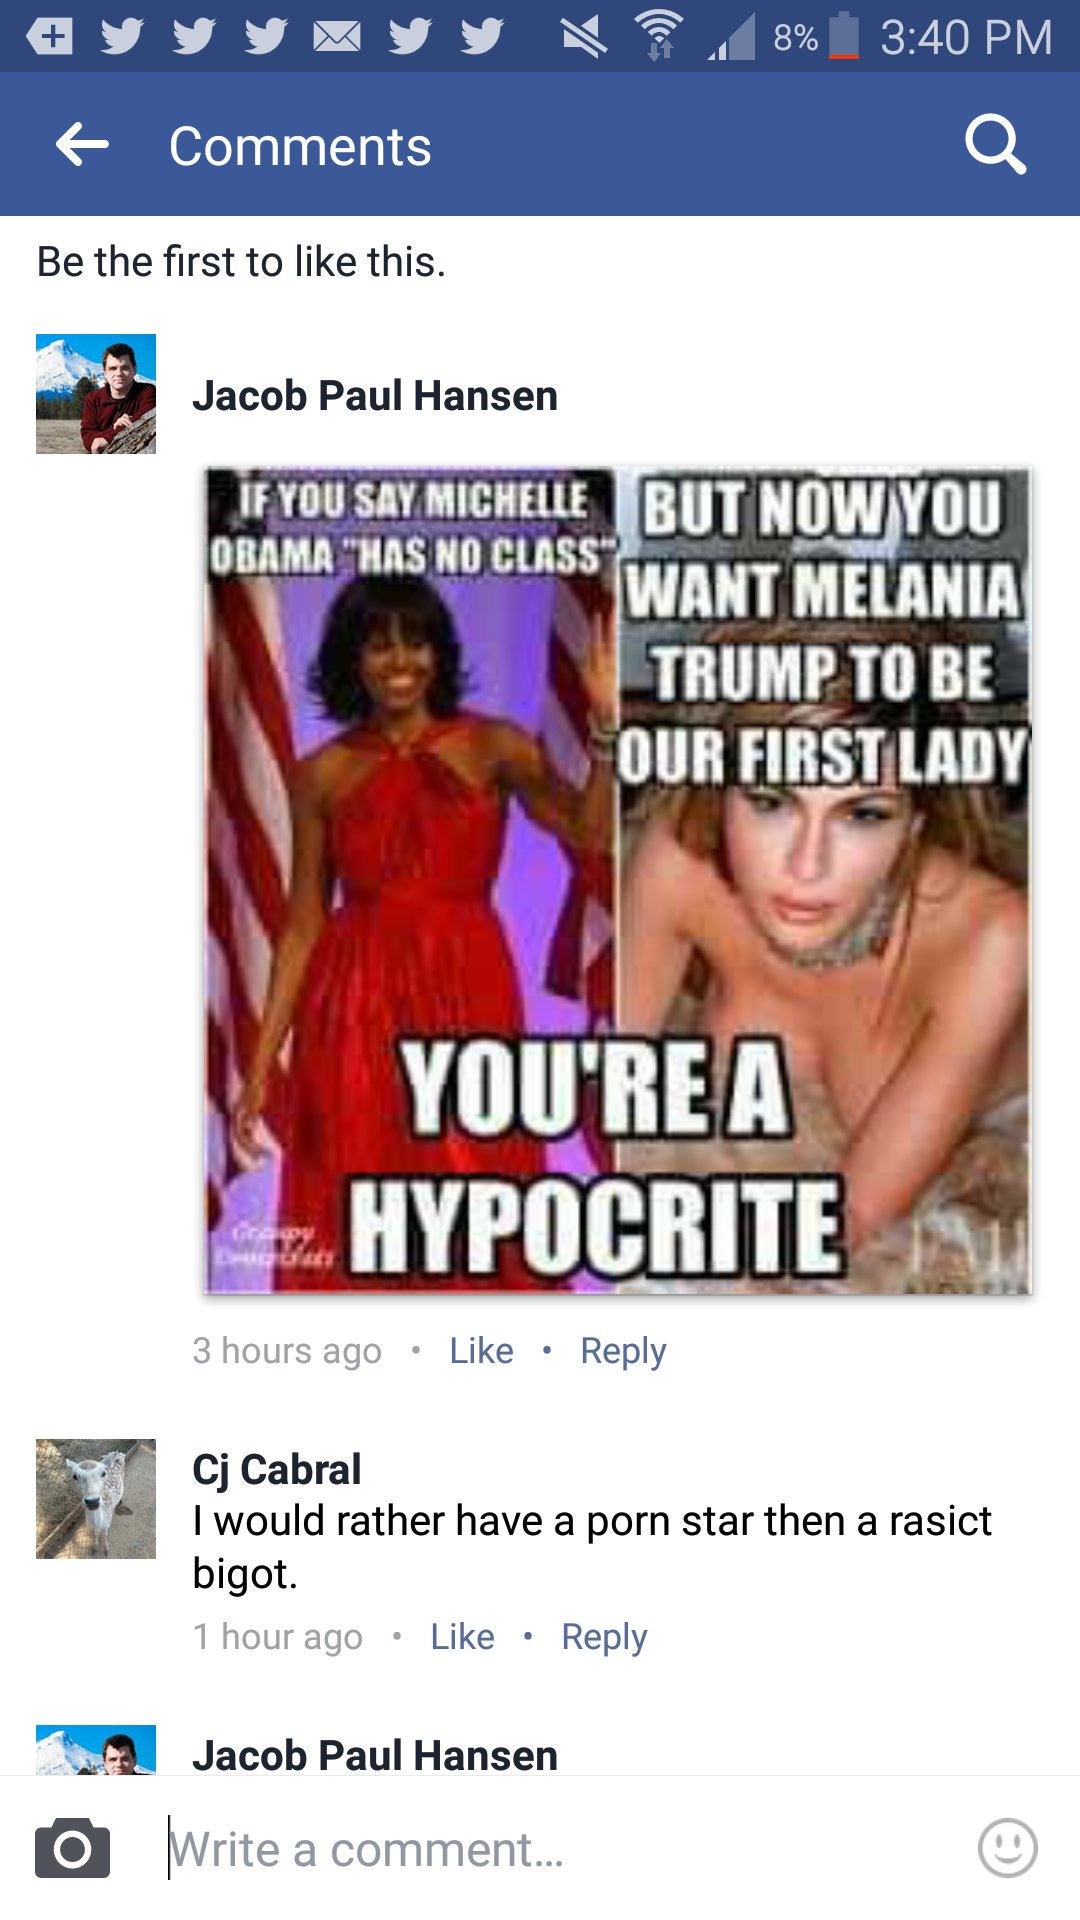This screenshot has width=1080, height=1920.
Task: Open Jacob Paul Hansen's name on first comment
Action: pos(375,396)
